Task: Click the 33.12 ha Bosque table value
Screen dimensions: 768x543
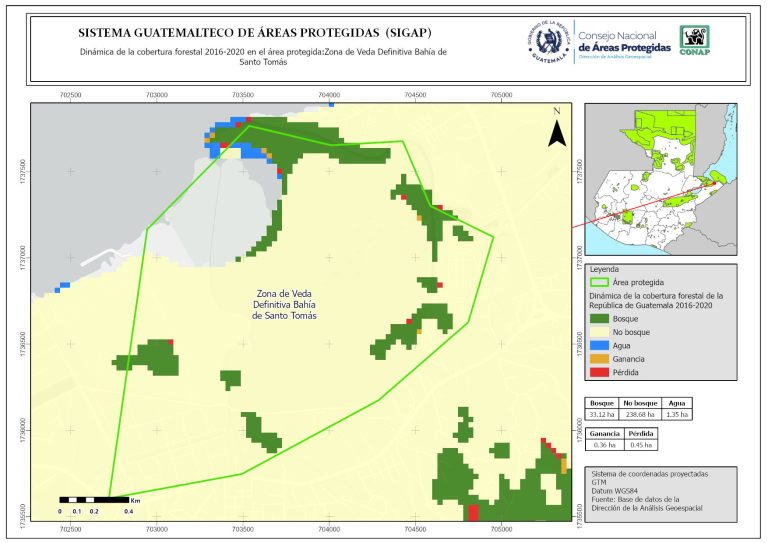Action: coord(601,413)
